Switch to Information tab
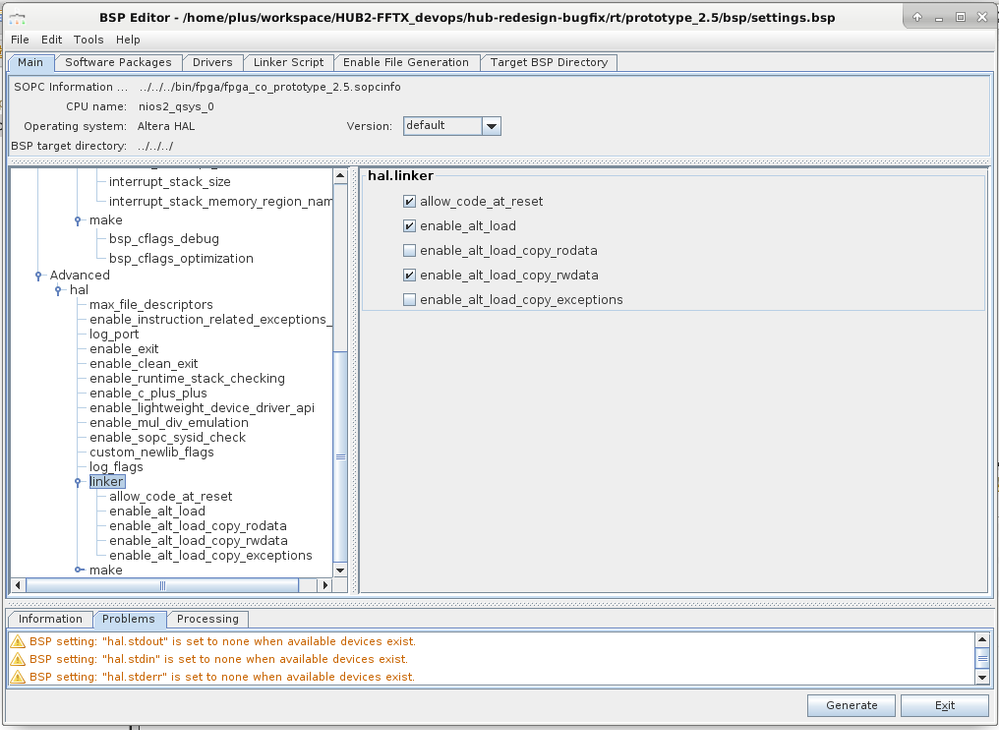Screen dimensions: 999x730 click(50, 619)
